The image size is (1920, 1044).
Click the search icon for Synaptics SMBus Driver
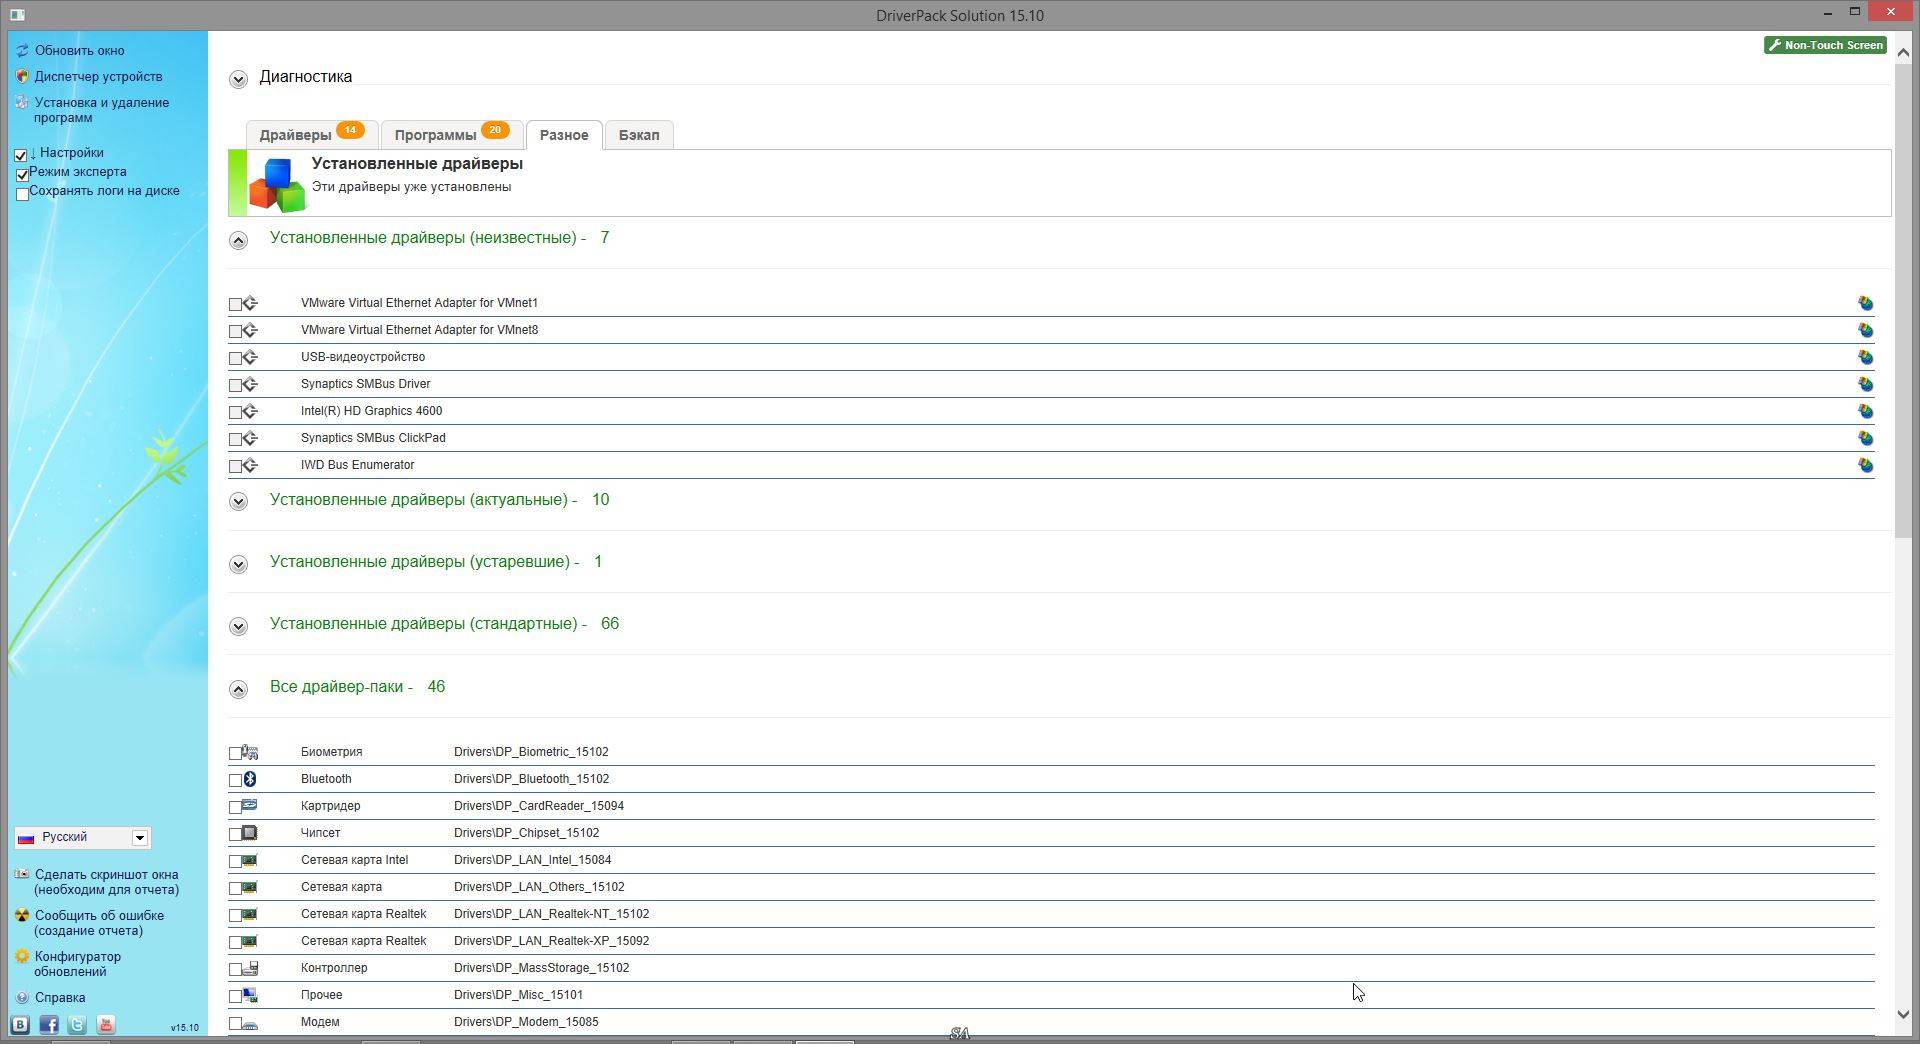coord(1865,384)
